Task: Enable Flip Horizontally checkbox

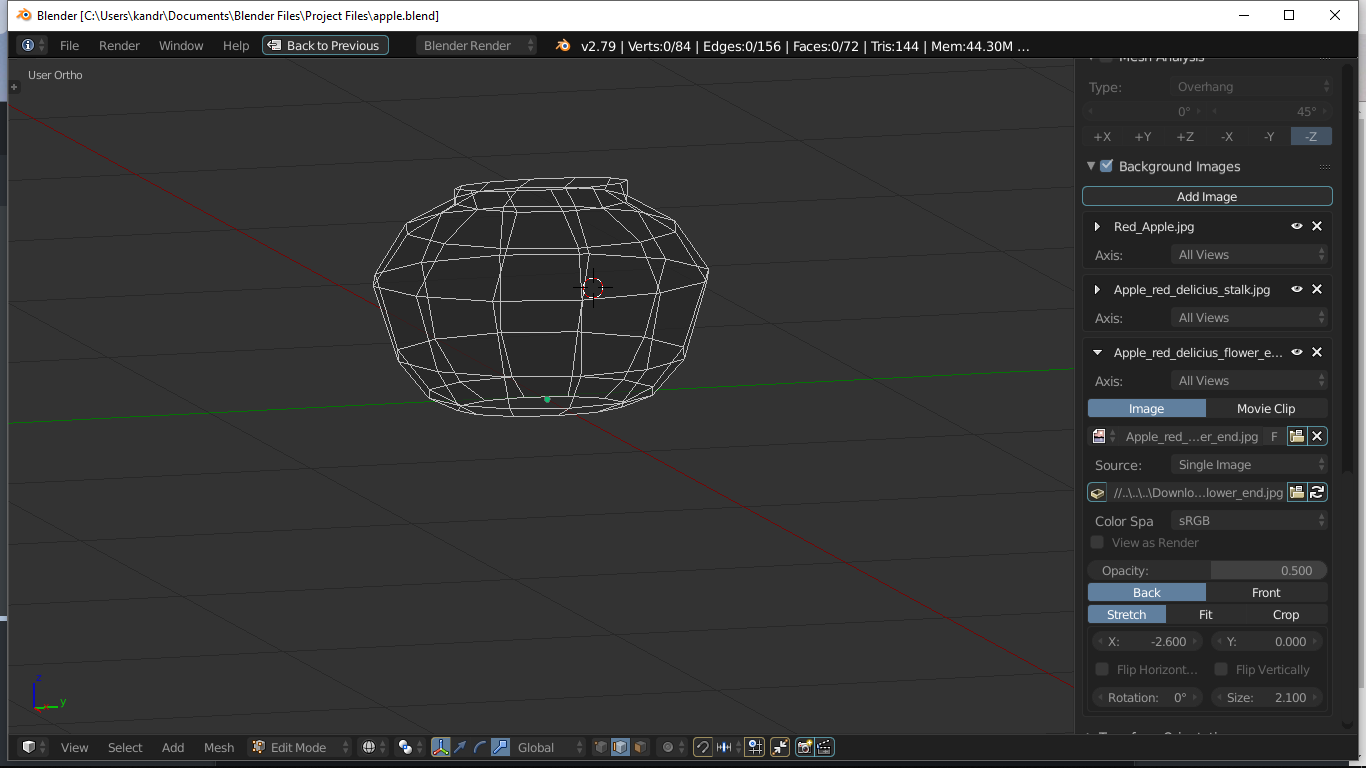Action: click(x=1102, y=669)
